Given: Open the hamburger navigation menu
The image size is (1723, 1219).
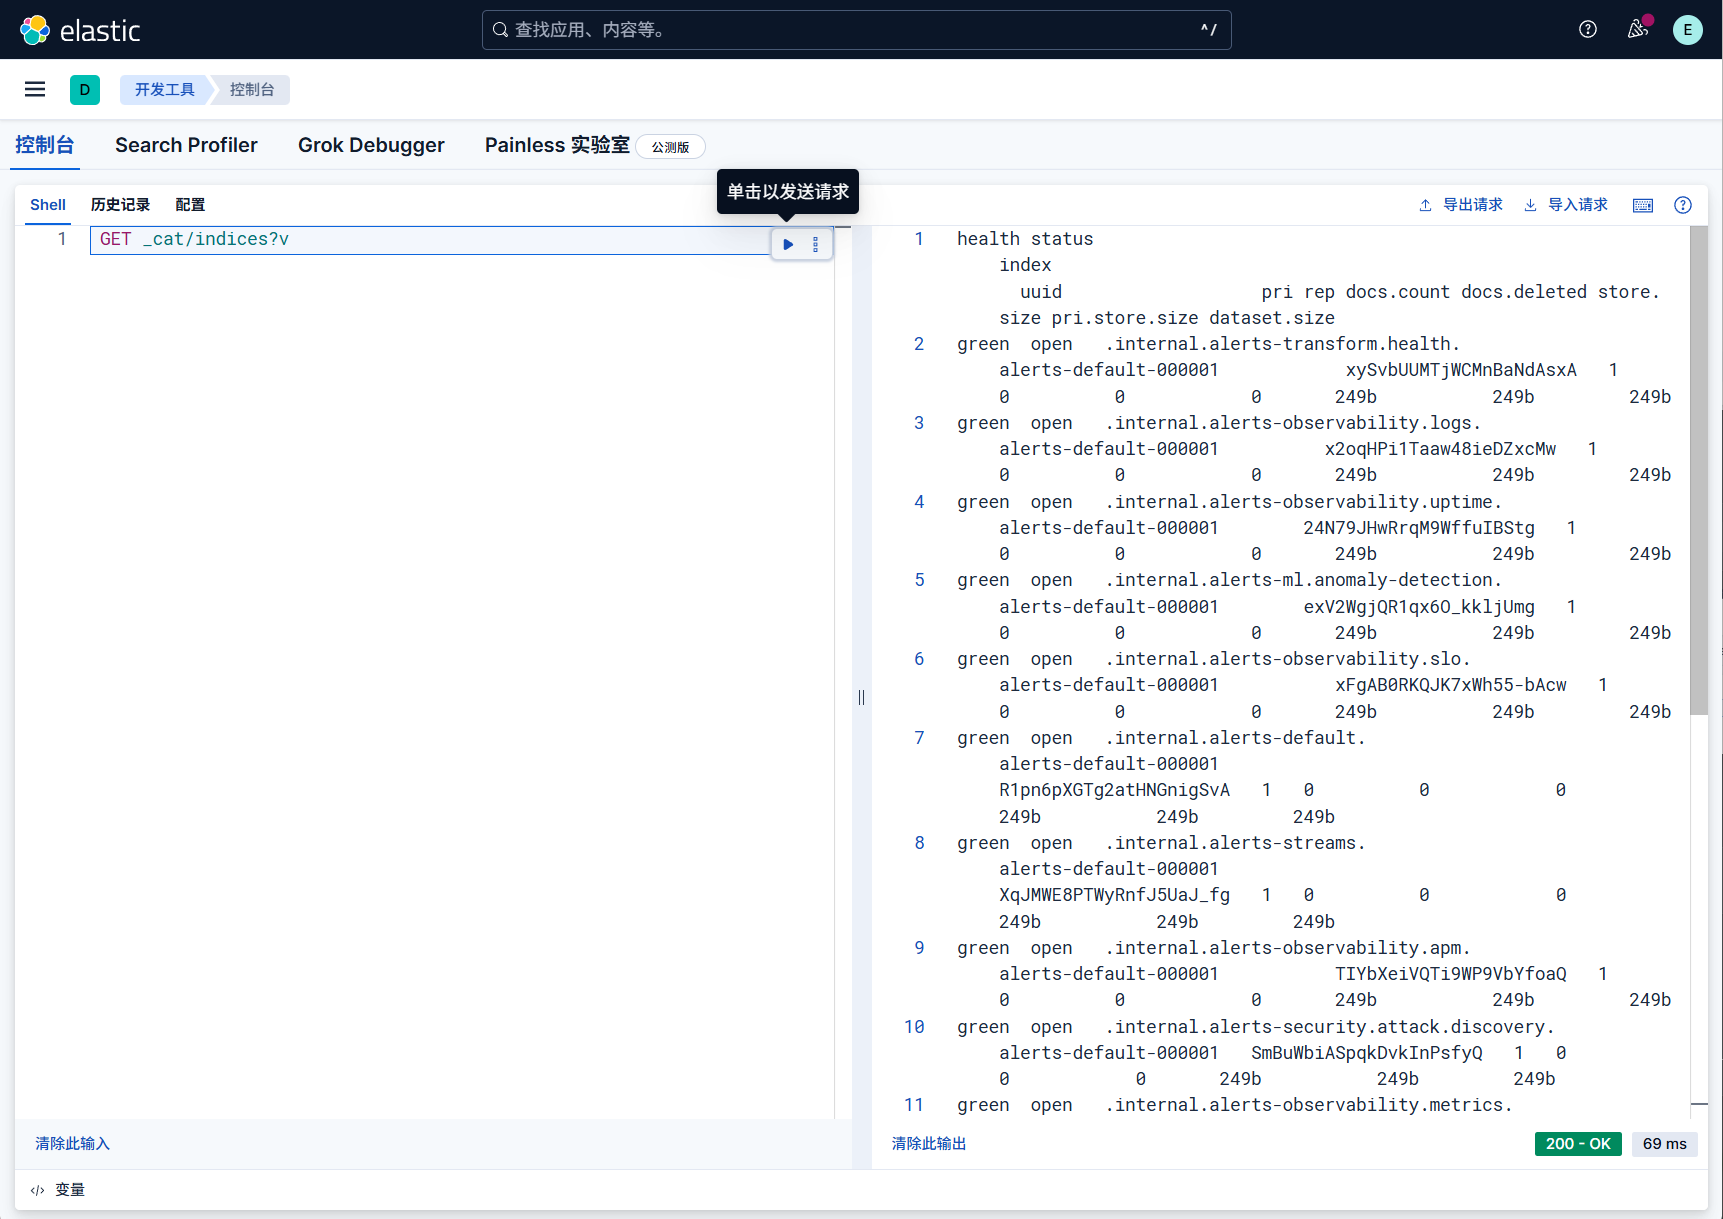Looking at the screenshot, I should coord(35,90).
